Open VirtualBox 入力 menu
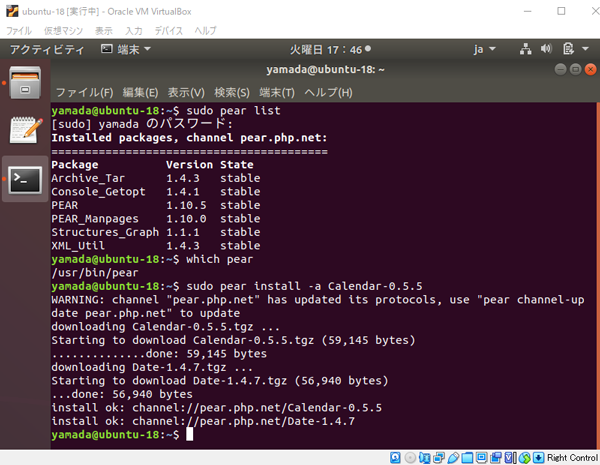Image resolution: width=600 pixels, height=465 pixels. point(134,31)
